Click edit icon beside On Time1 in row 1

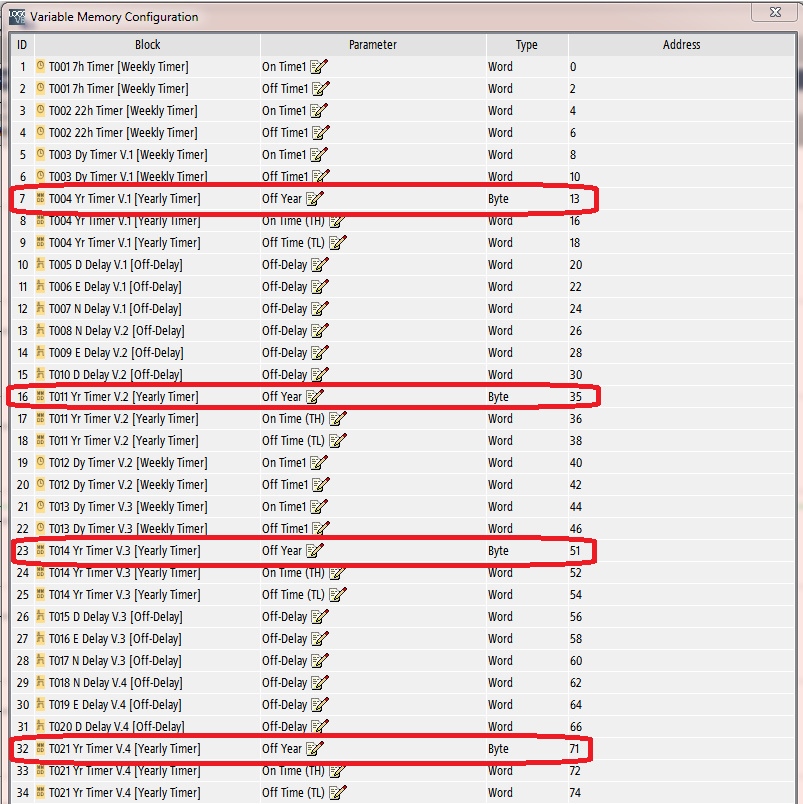tap(318, 67)
